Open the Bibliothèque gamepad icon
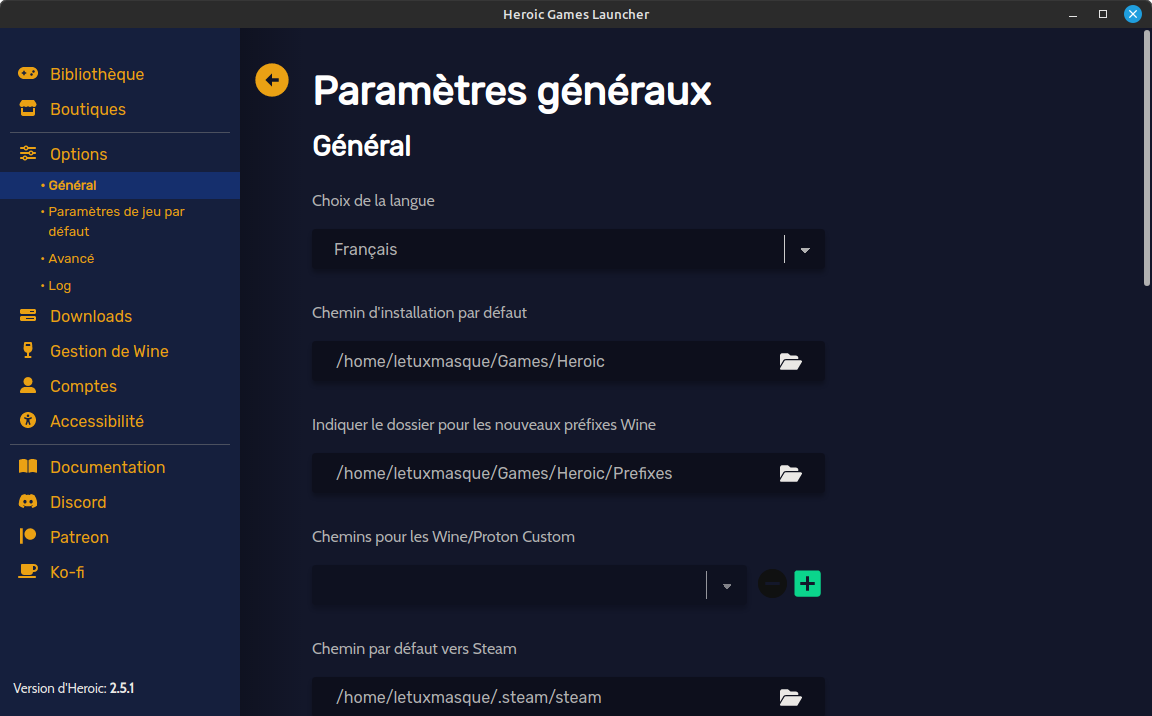 tap(29, 74)
